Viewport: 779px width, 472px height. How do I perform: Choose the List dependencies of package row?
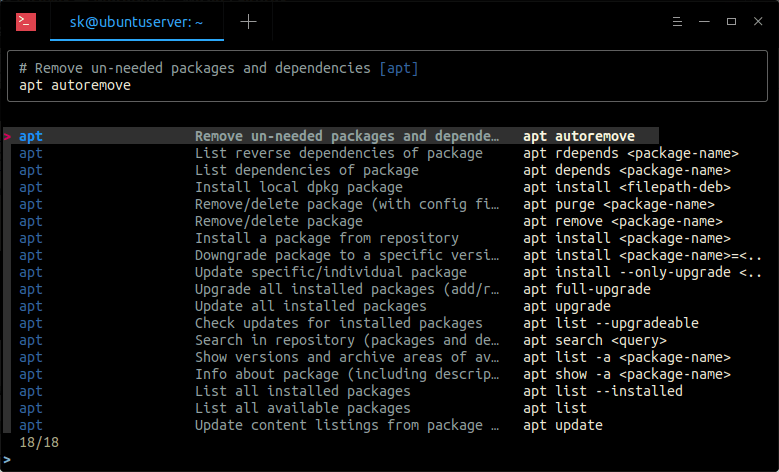tap(306, 170)
